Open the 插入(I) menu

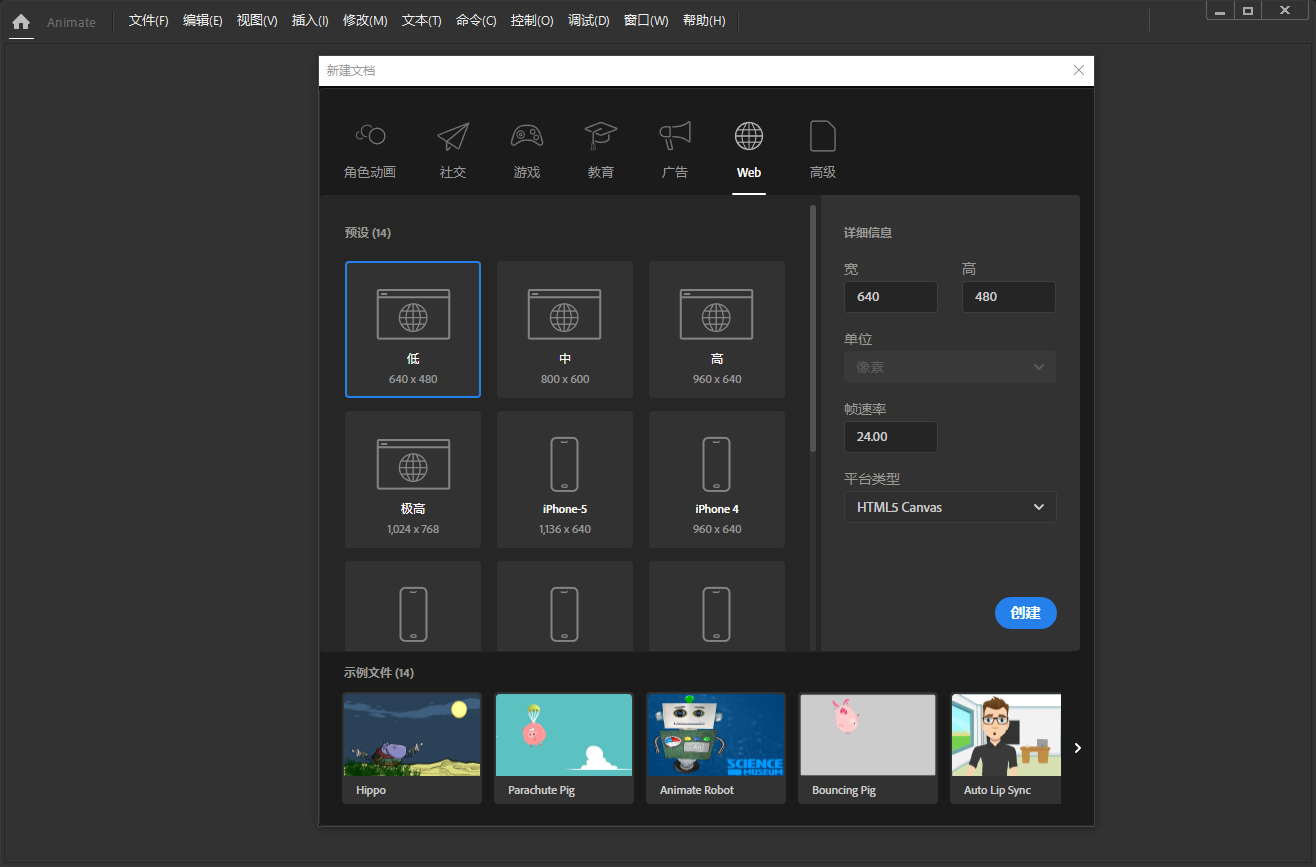(310, 21)
